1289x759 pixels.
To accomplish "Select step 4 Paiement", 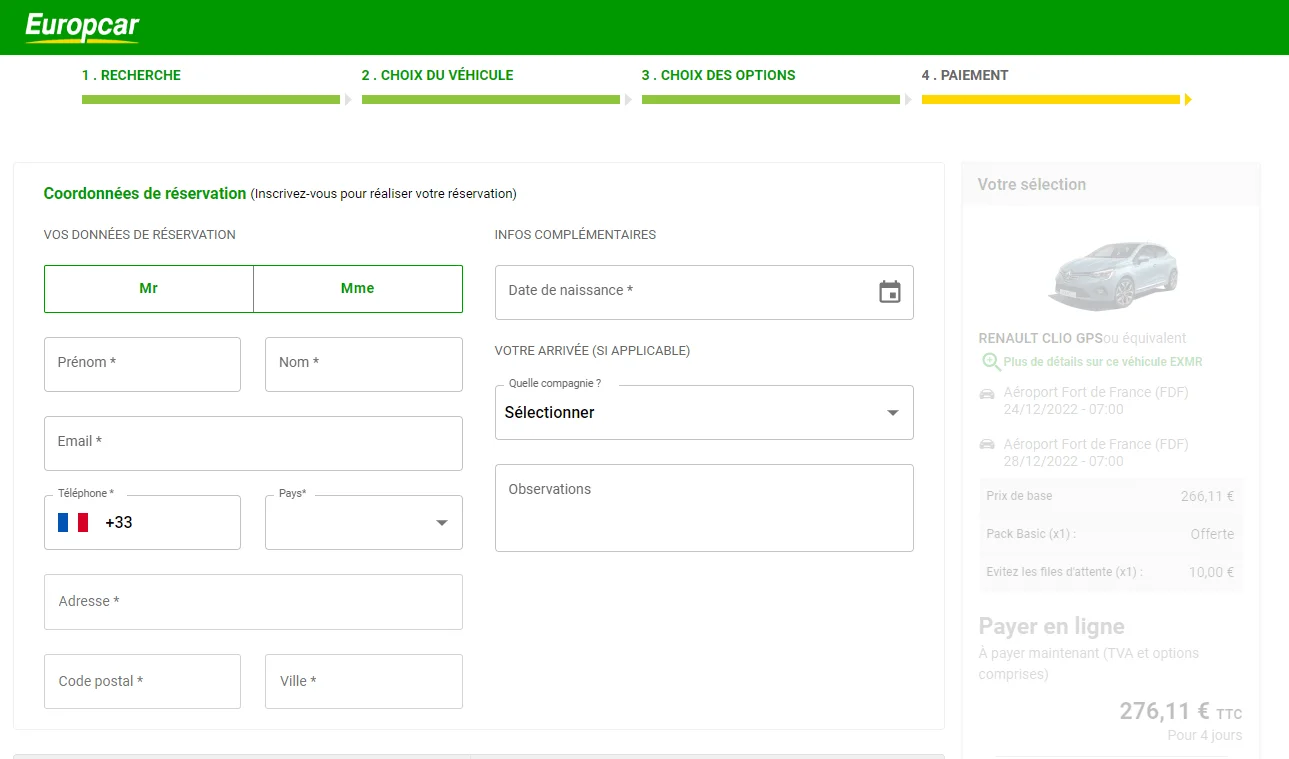I will click(x=965, y=75).
